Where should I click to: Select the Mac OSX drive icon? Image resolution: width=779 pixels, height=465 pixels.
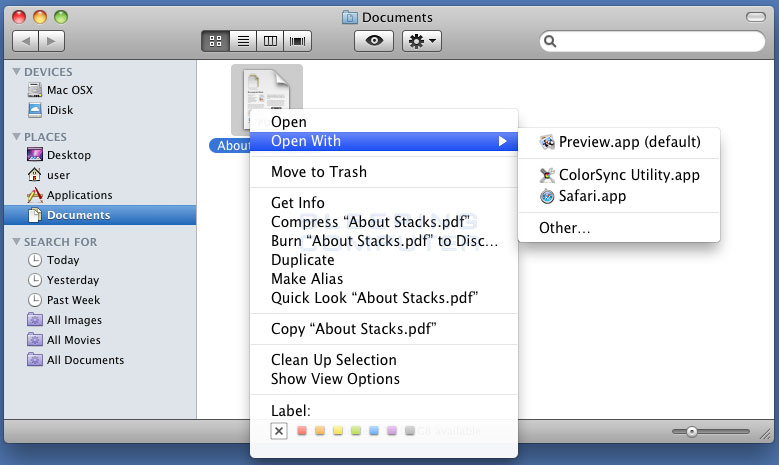pos(35,90)
